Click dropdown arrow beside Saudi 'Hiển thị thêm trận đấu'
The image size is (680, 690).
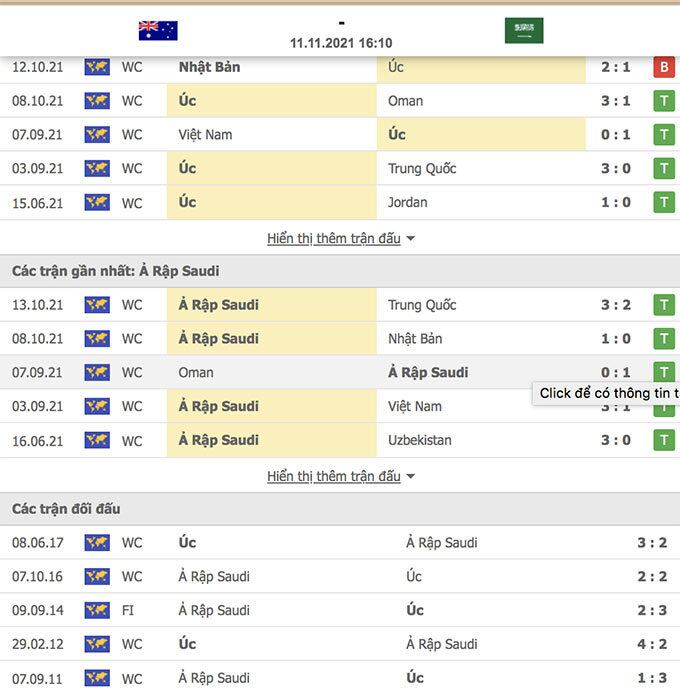click(411, 477)
